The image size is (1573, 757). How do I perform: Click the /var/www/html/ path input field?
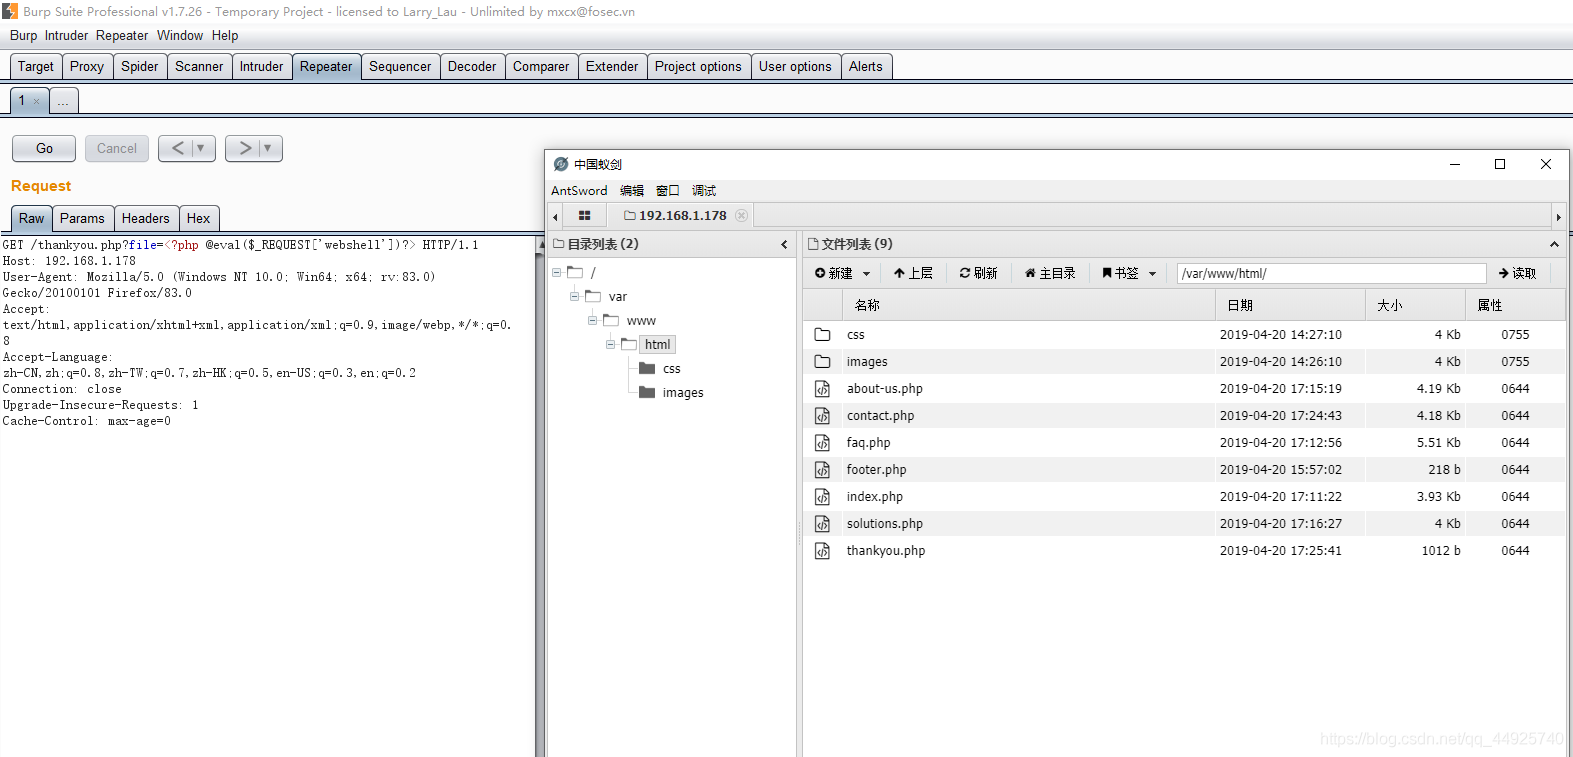pos(1332,274)
